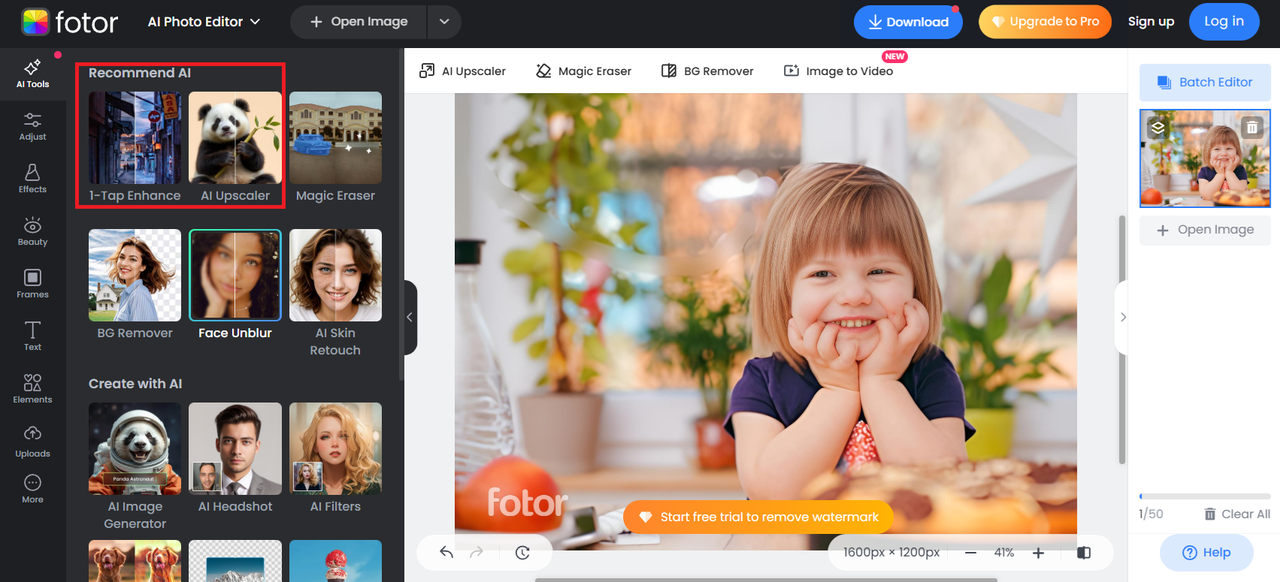This screenshot has width=1280, height=582.
Task: Open the Batch Editor
Action: [1205, 82]
